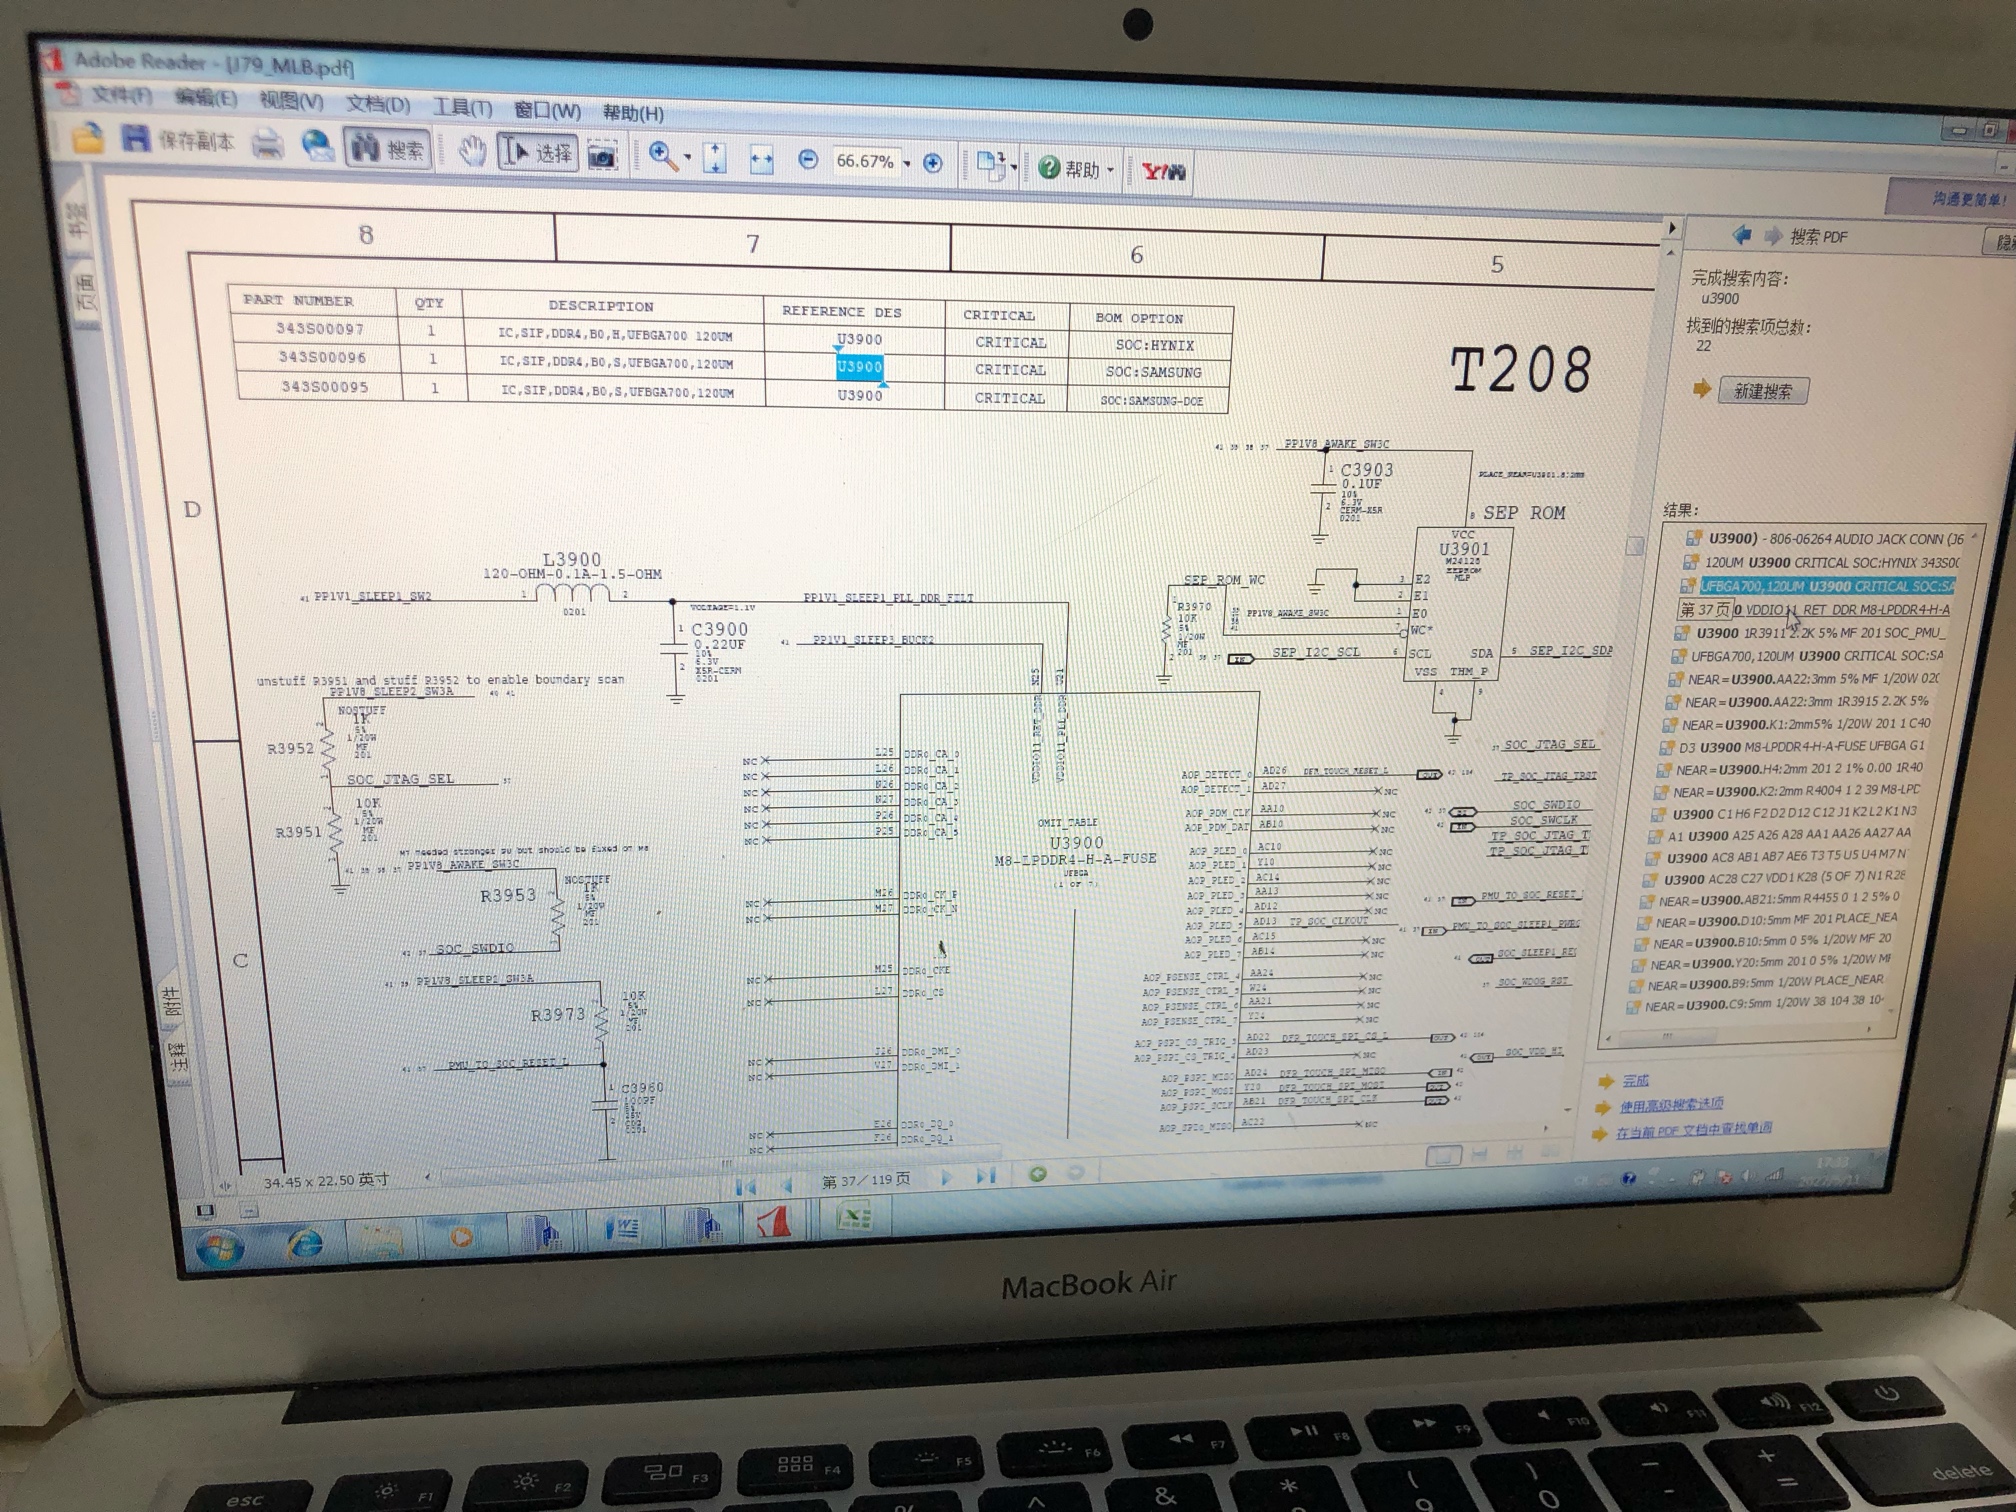Select the Hand tool

click(472, 152)
